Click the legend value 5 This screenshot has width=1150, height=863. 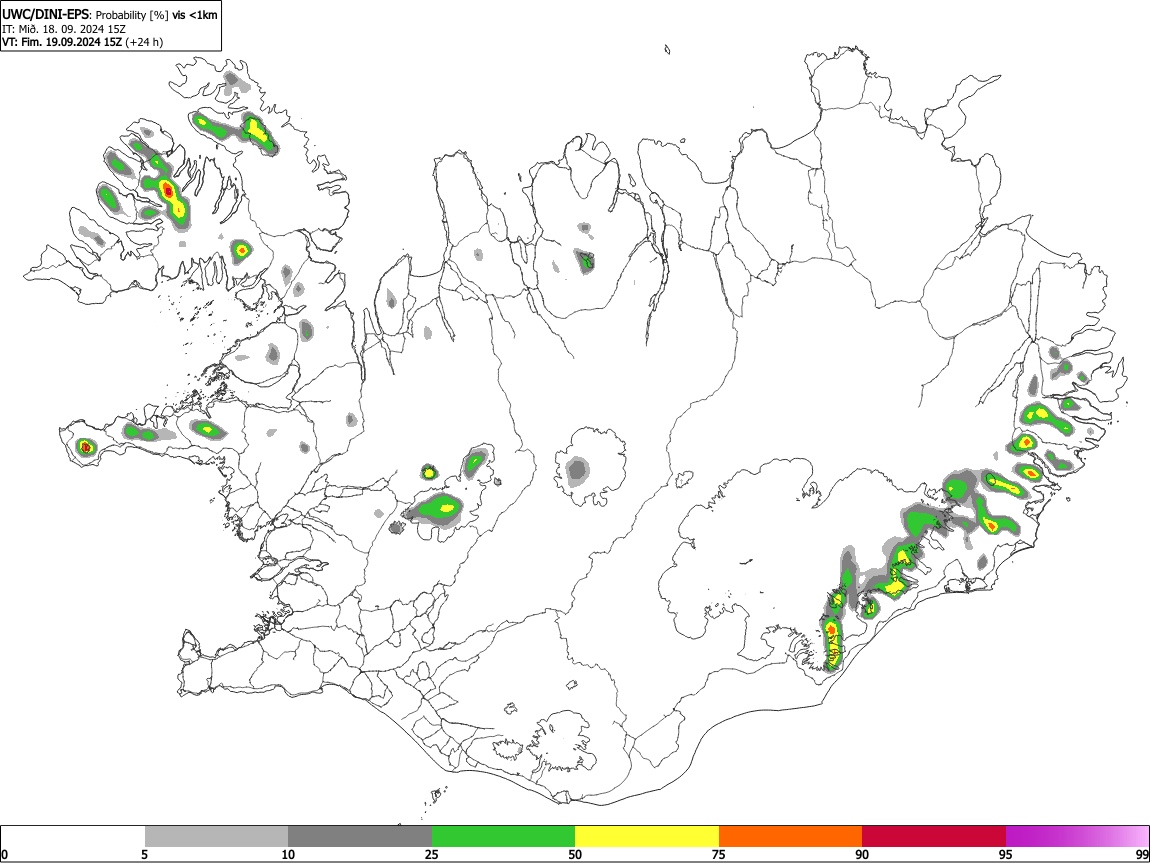click(144, 854)
